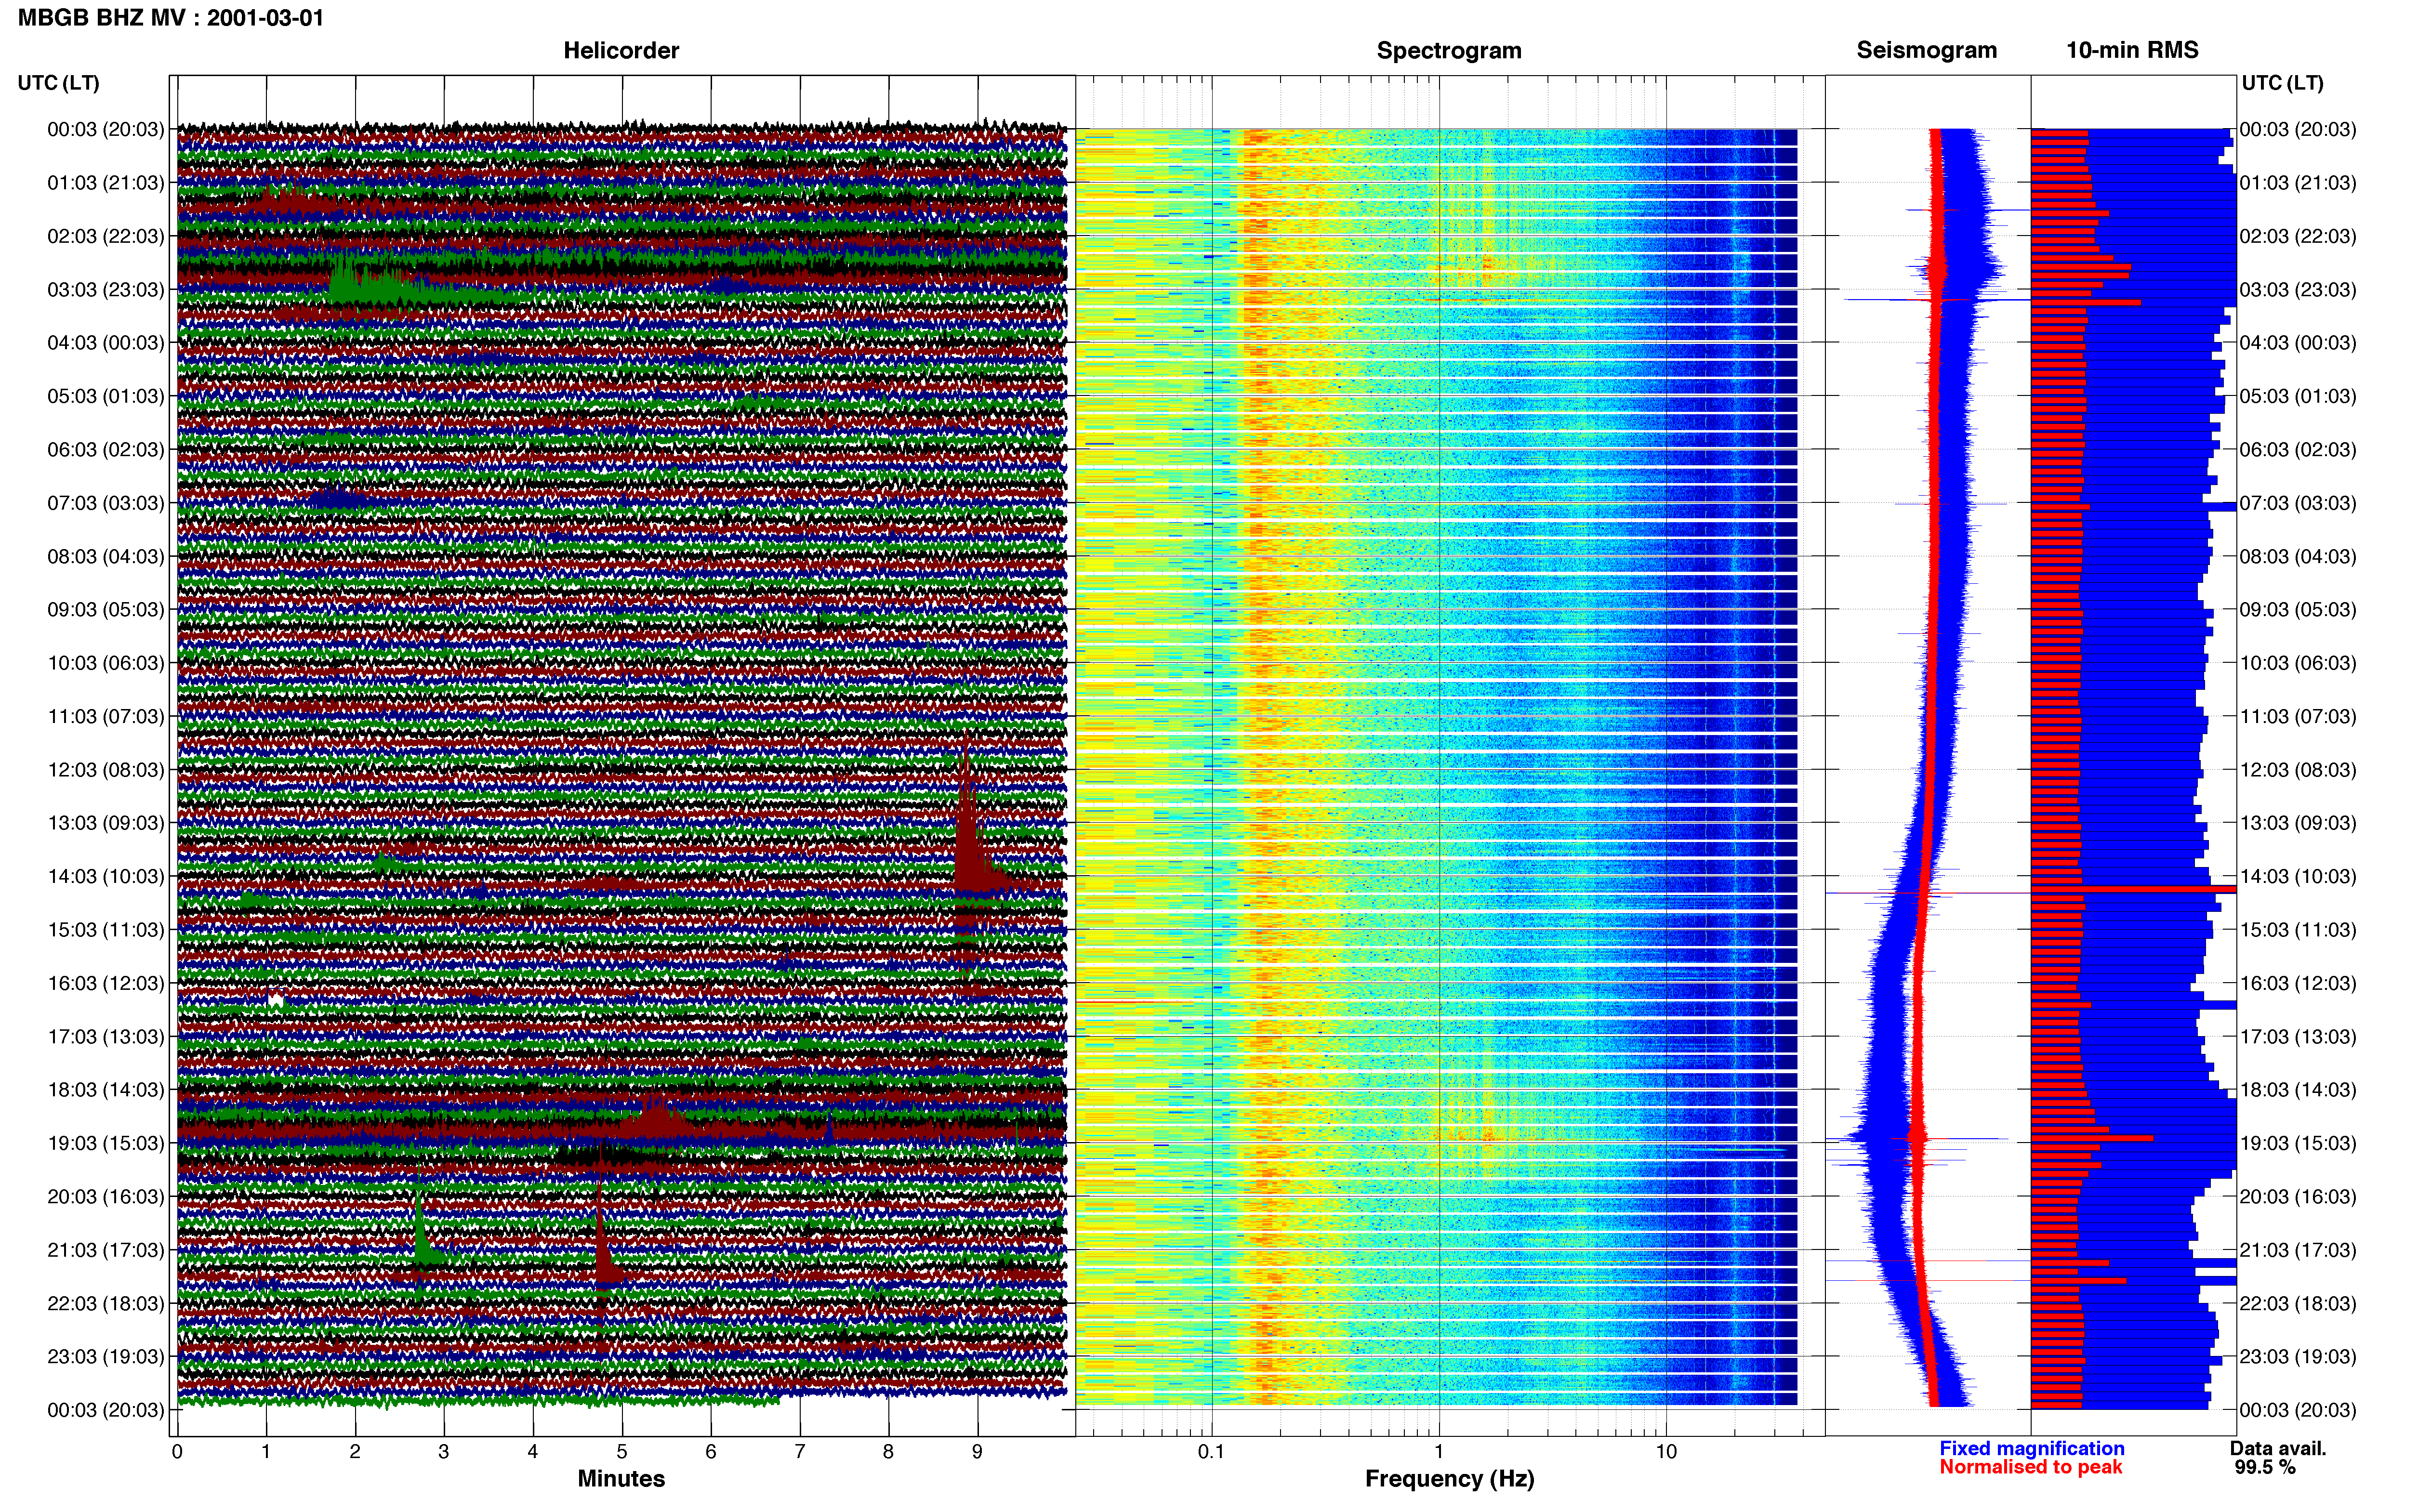This screenshot has height=1512, width=2418.
Task: Select the 'Seismogram' panel heading
Action: point(1926,50)
